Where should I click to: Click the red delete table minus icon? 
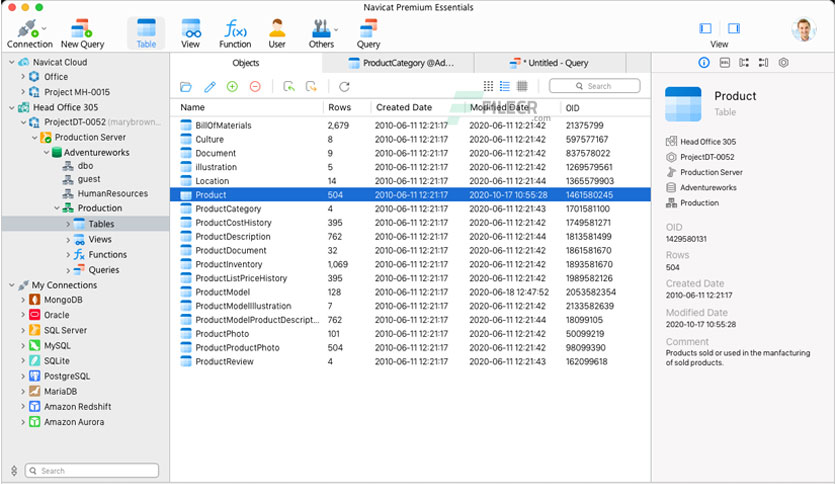255,86
